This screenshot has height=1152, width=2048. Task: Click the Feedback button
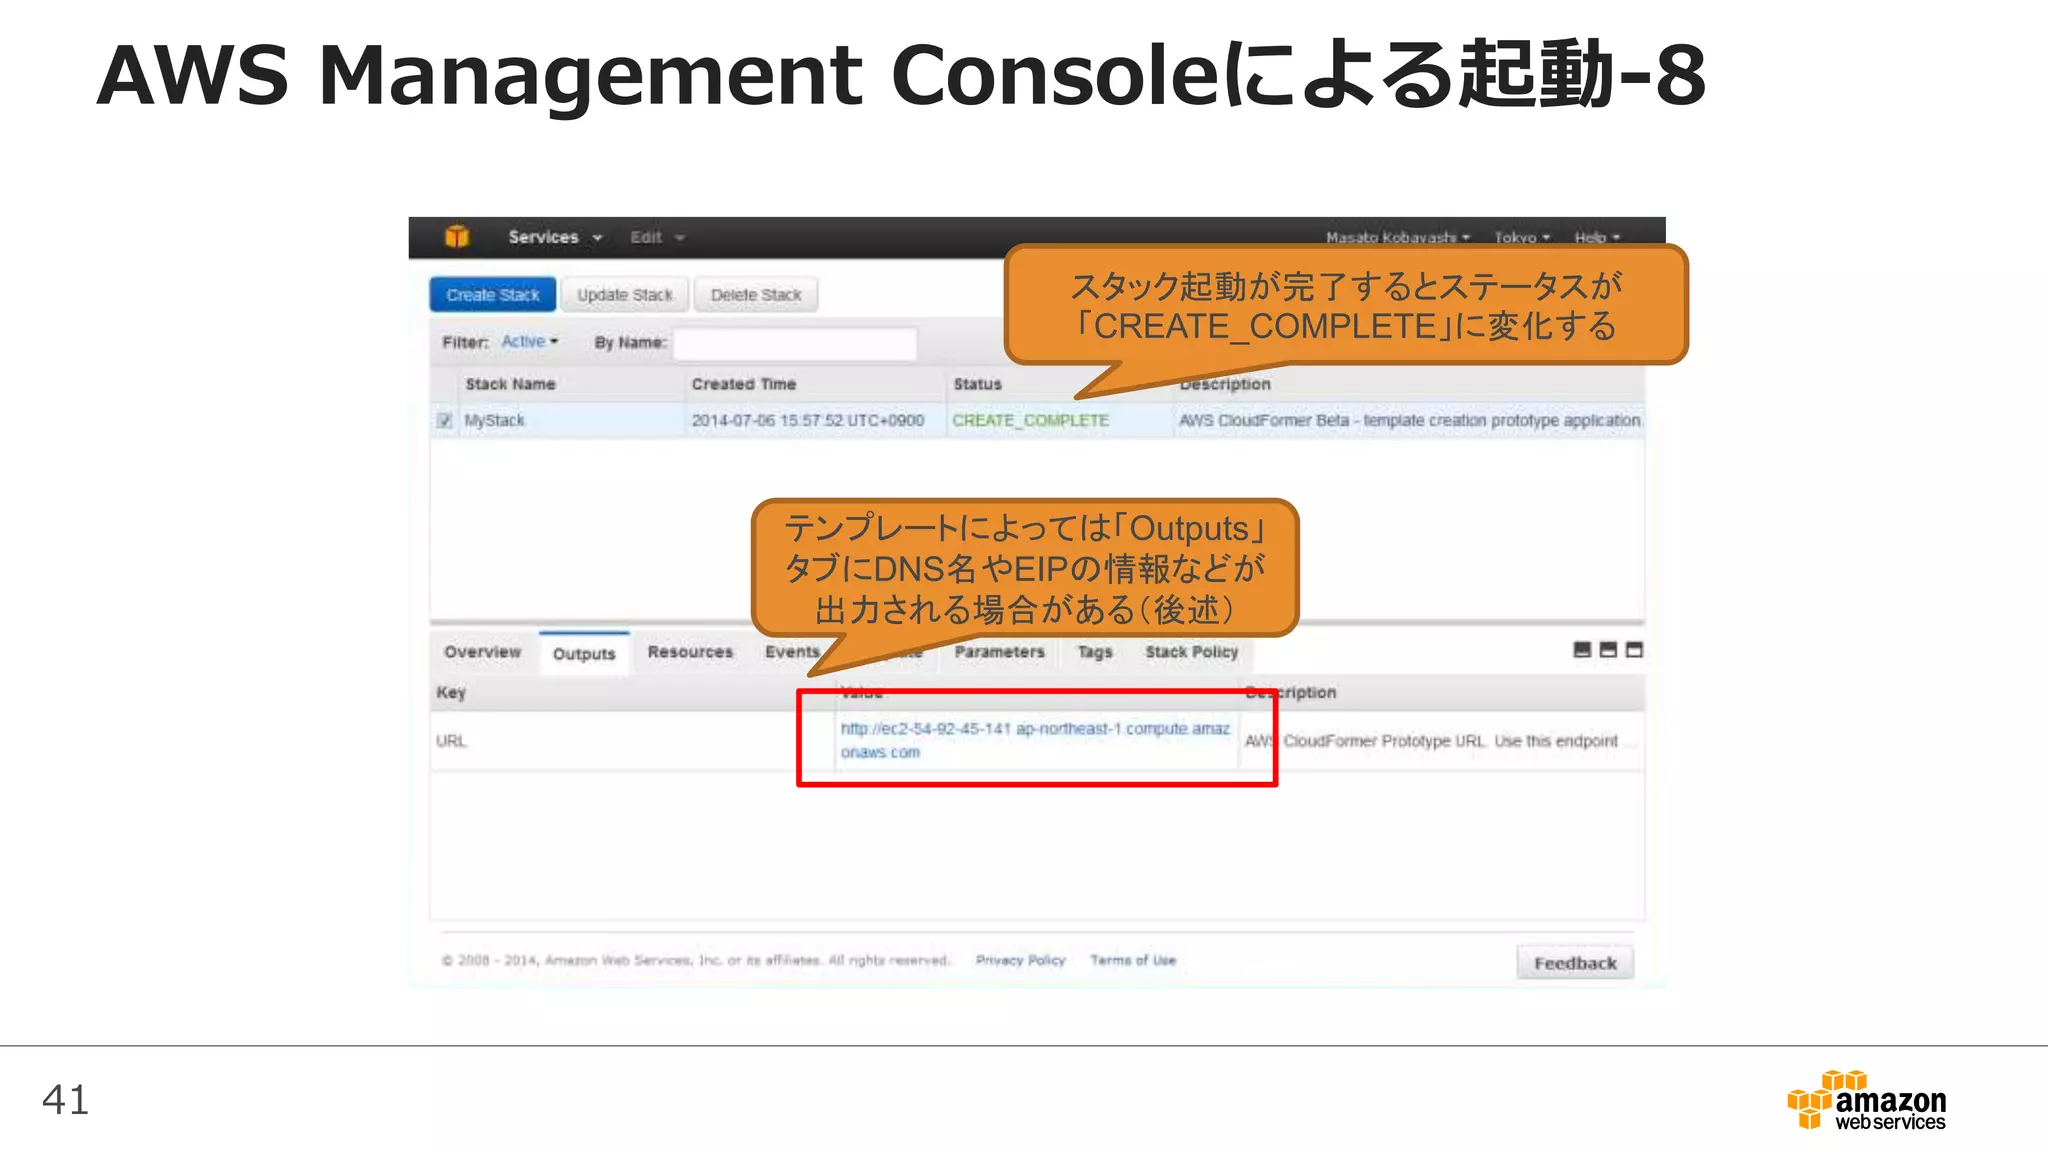(x=1575, y=963)
